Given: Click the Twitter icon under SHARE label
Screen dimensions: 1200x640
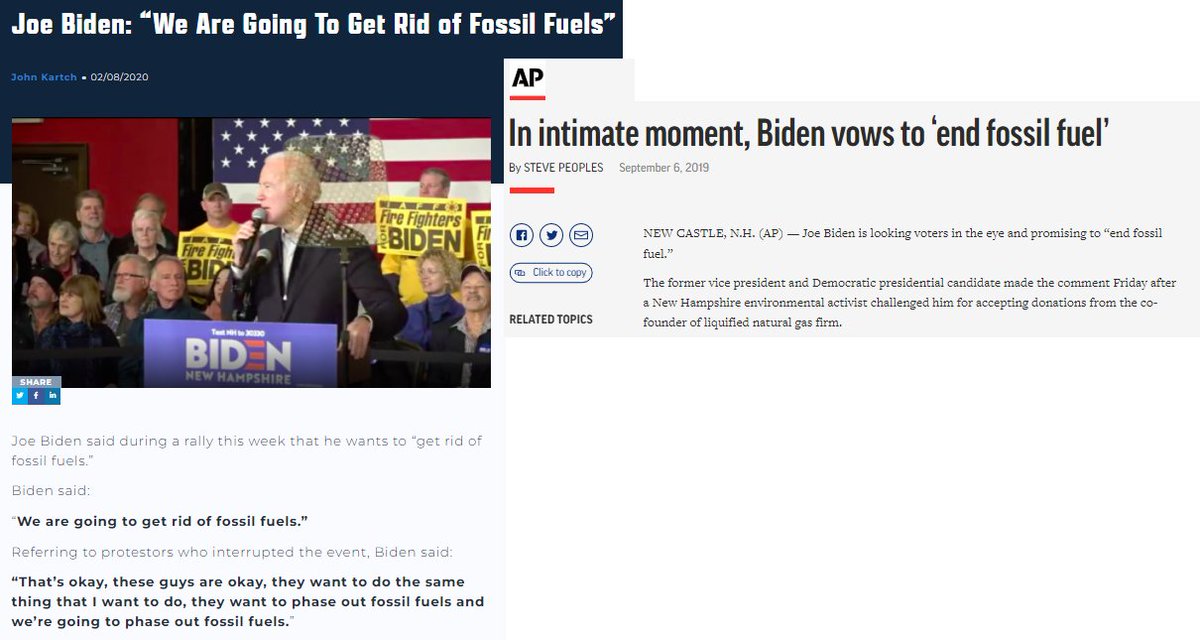Looking at the screenshot, I should tap(20, 396).
